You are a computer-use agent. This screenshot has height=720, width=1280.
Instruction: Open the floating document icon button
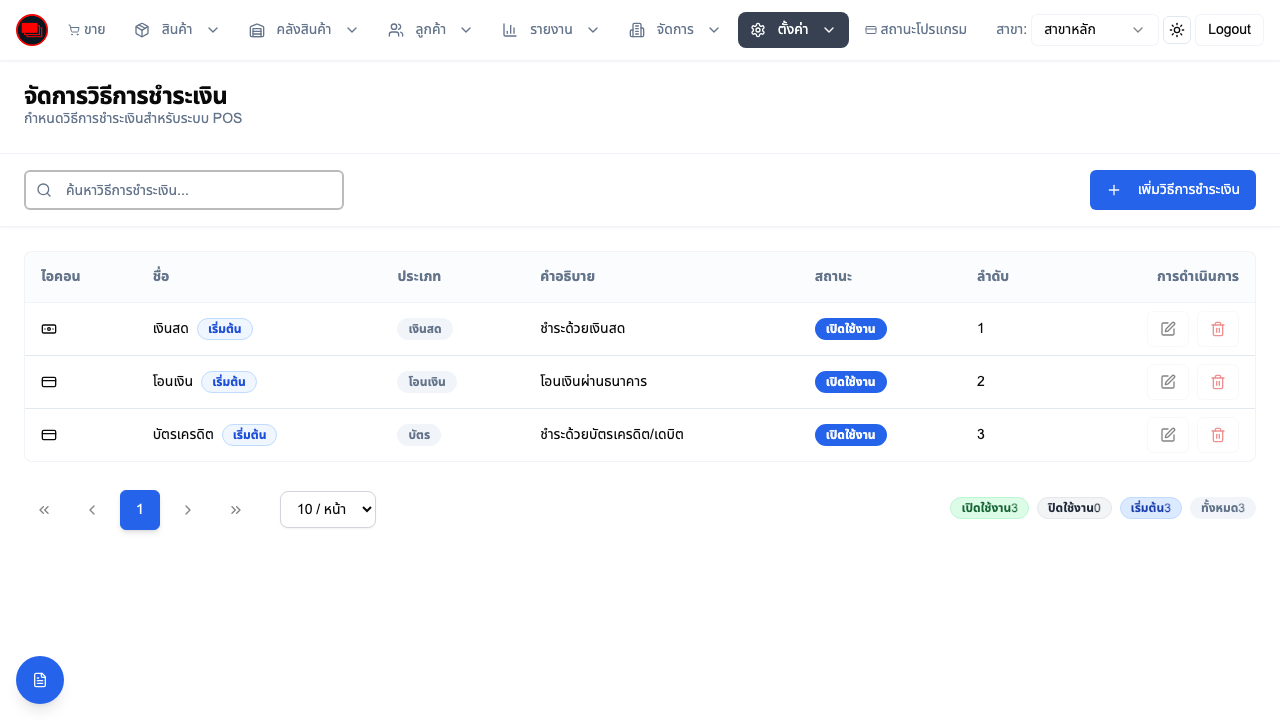[x=40, y=680]
